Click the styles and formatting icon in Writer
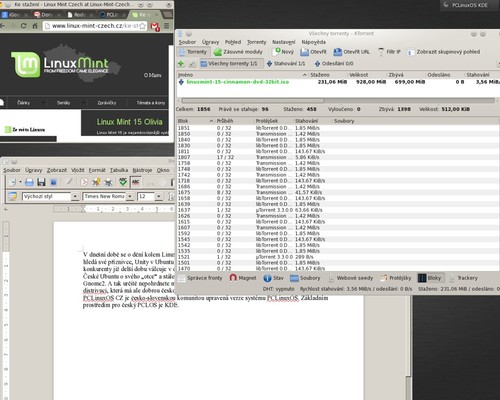Viewport: 500px width, 400px height. (x=13, y=196)
